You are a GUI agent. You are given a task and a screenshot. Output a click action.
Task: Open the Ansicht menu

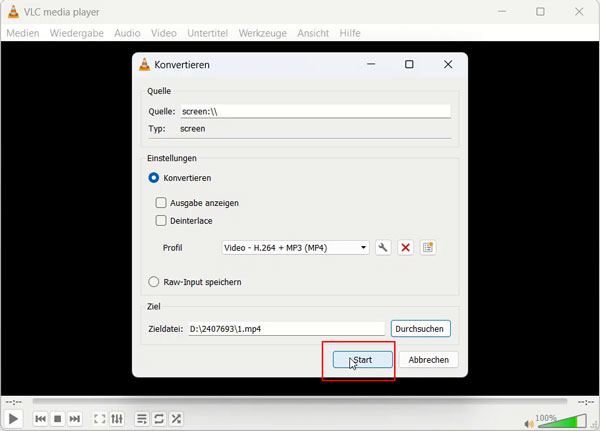point(313,33)
